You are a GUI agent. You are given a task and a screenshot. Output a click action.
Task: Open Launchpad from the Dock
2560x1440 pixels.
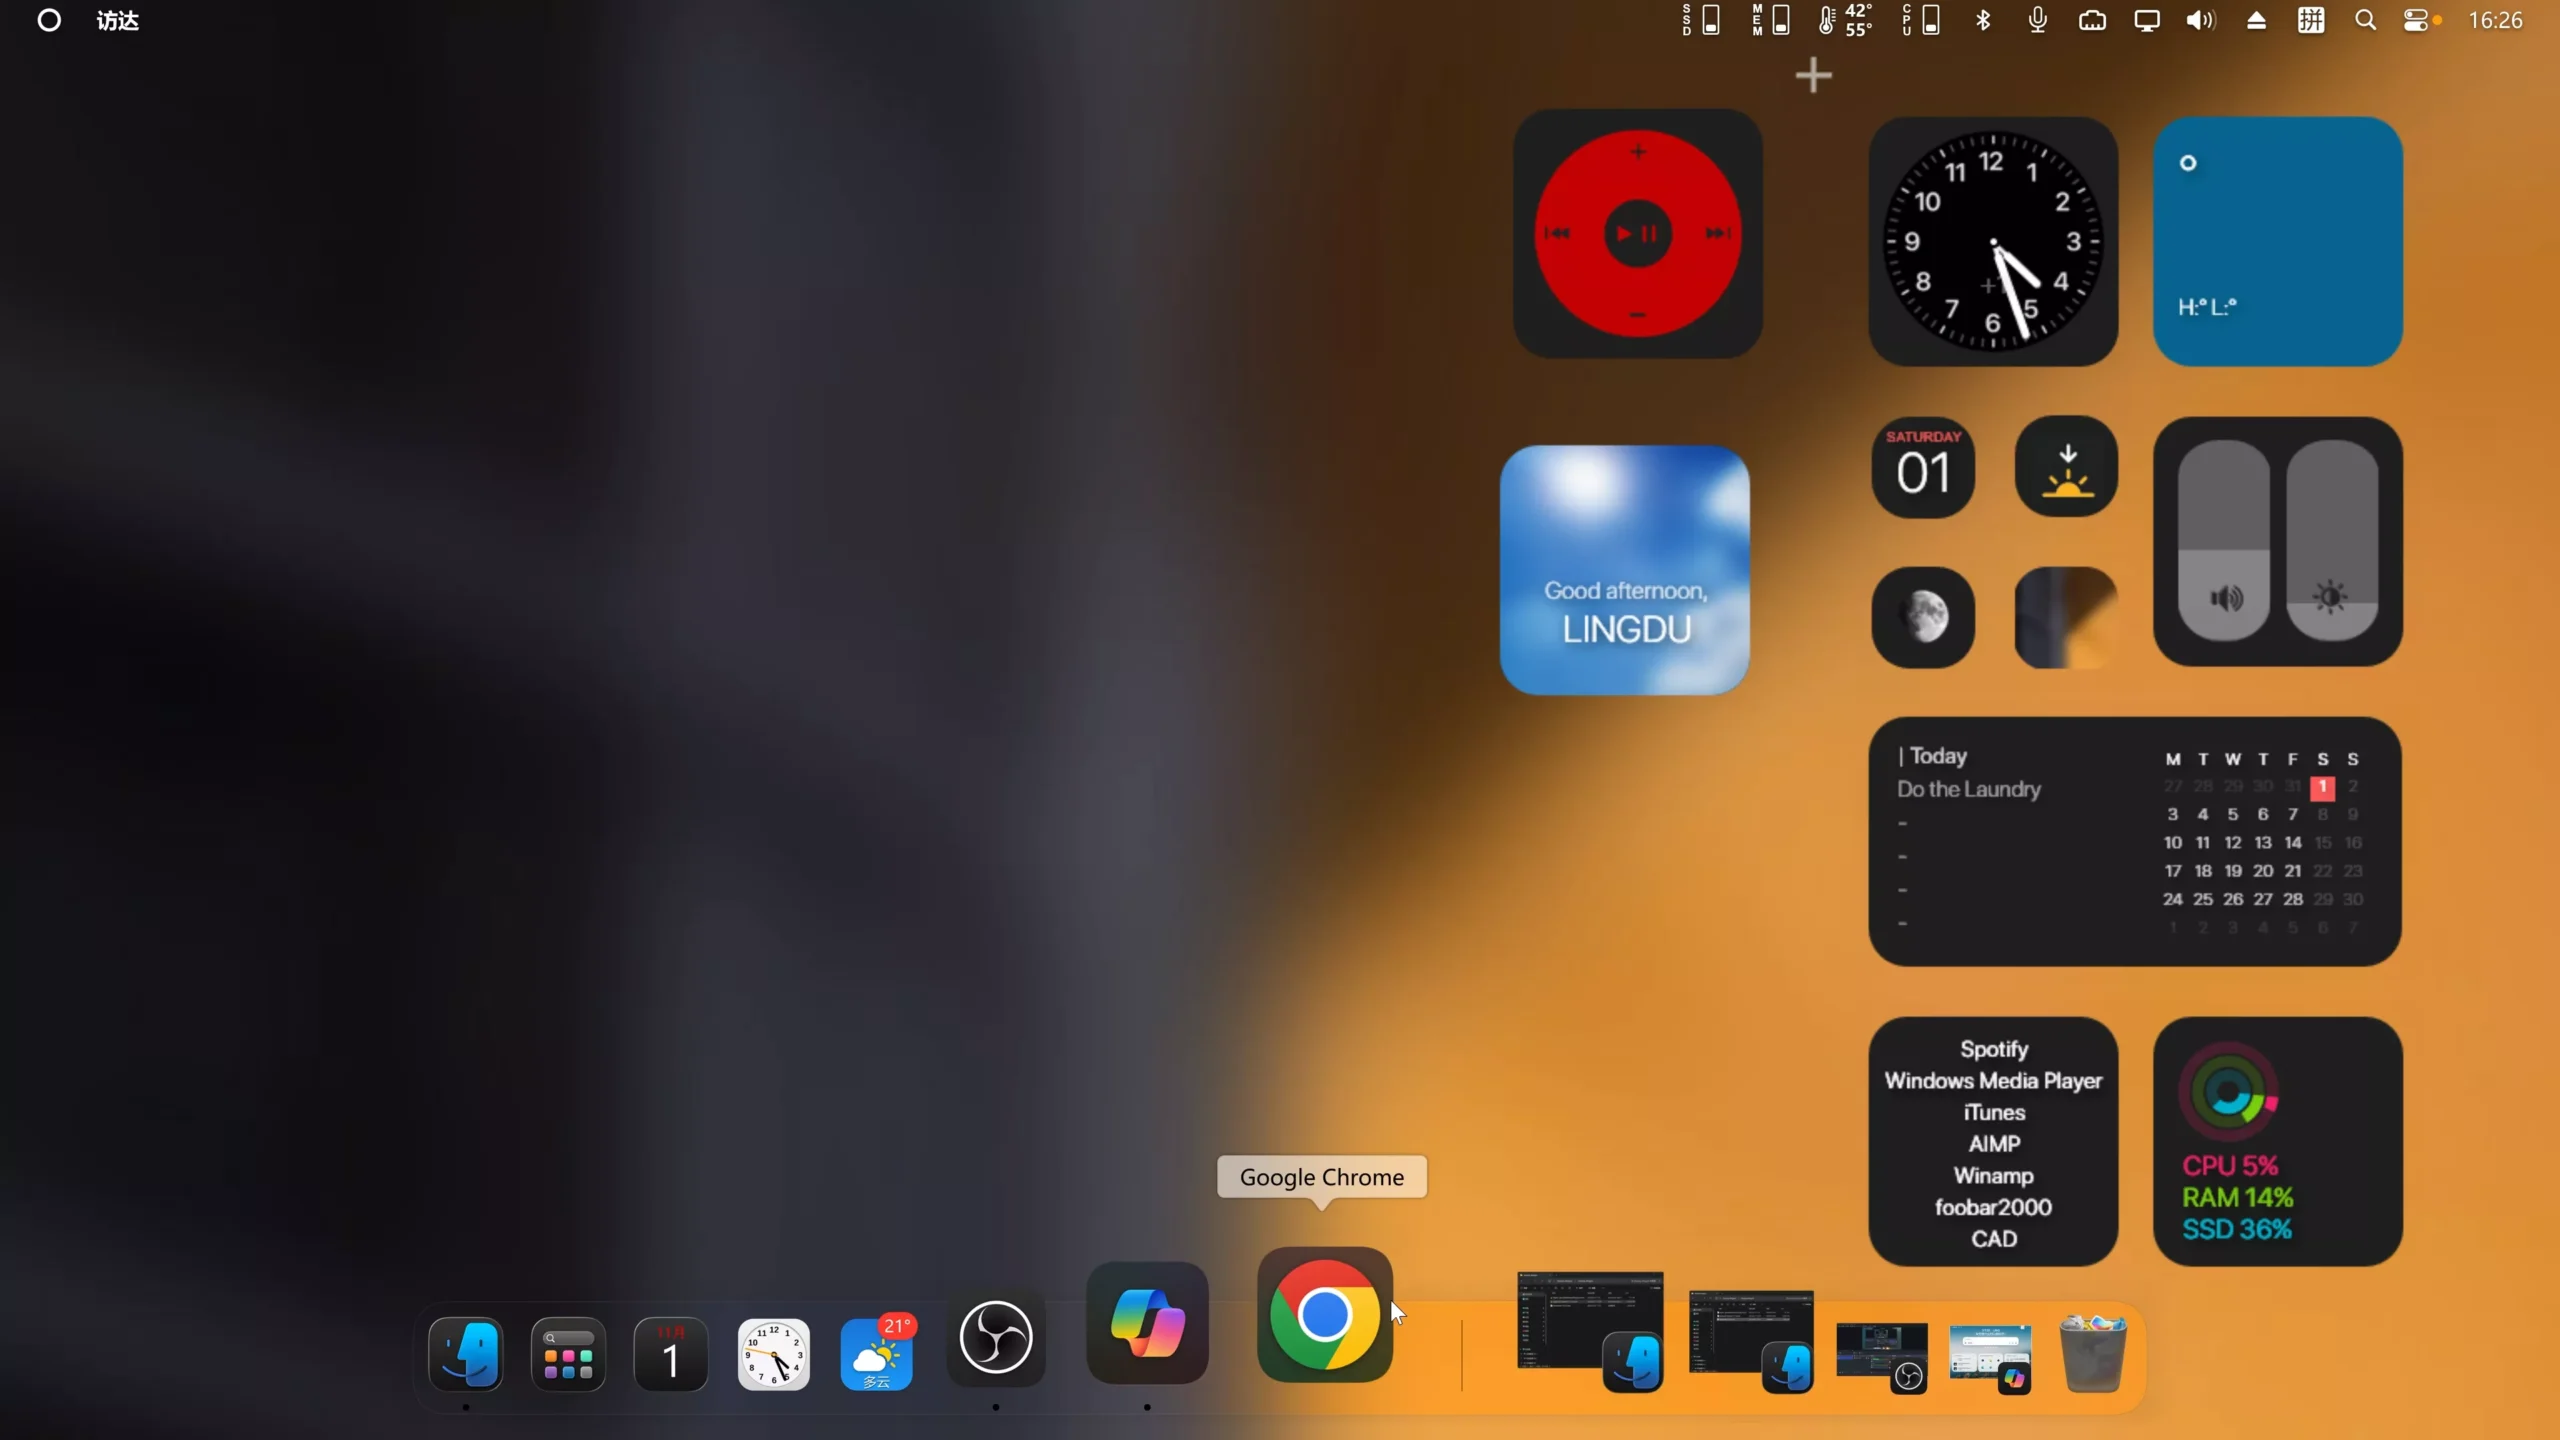[567, 1354]
